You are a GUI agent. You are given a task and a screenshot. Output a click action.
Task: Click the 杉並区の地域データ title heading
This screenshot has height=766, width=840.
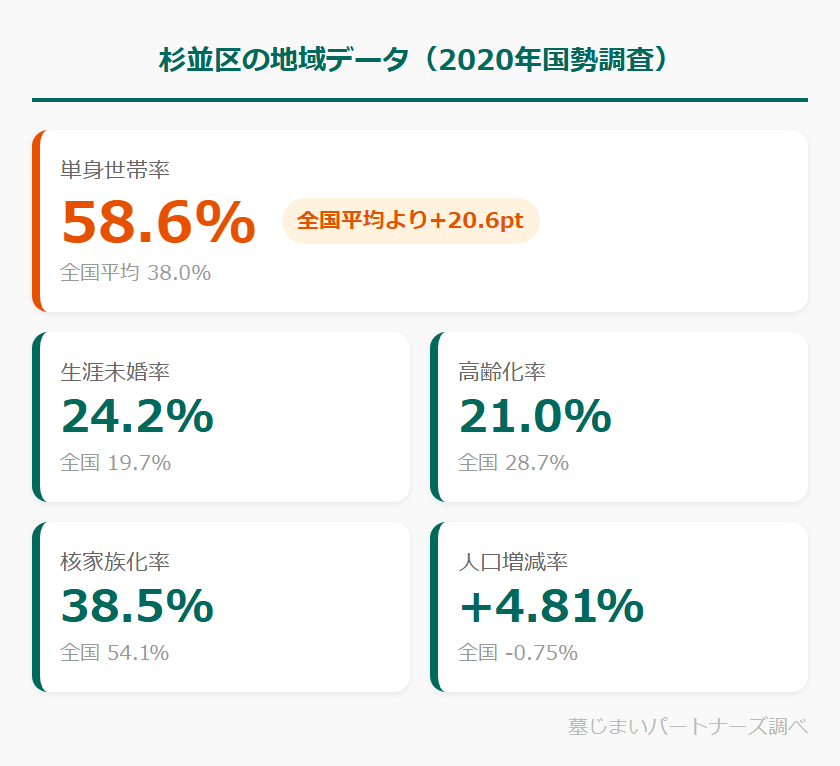[419, 59]
